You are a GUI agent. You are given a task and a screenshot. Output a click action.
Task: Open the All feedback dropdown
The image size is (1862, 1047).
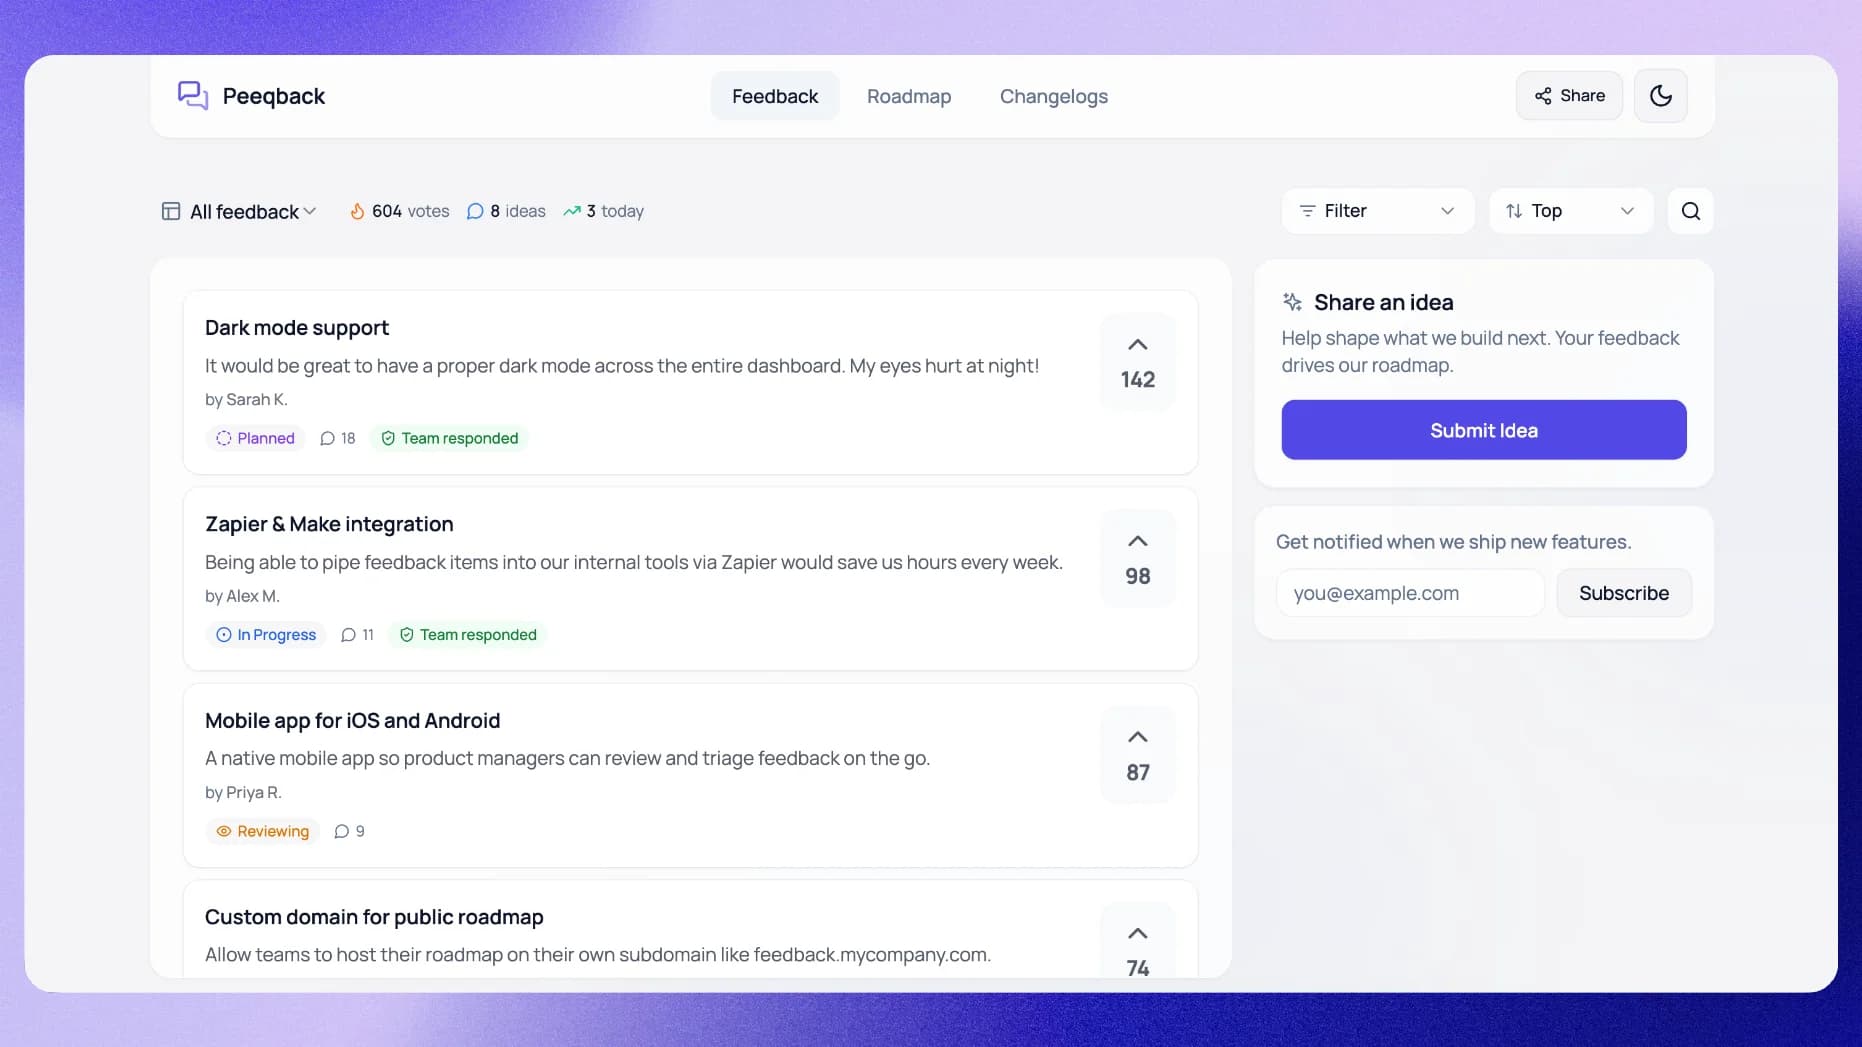pyautogui.click(x=238, y=211)
